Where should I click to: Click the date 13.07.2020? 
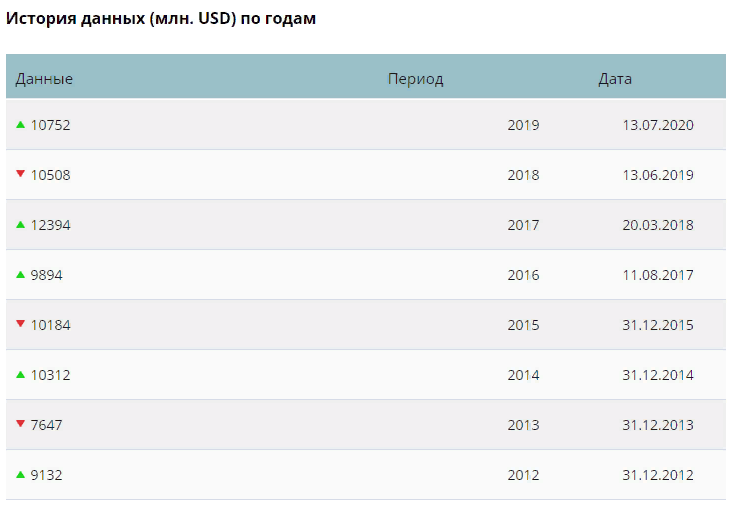657,125
